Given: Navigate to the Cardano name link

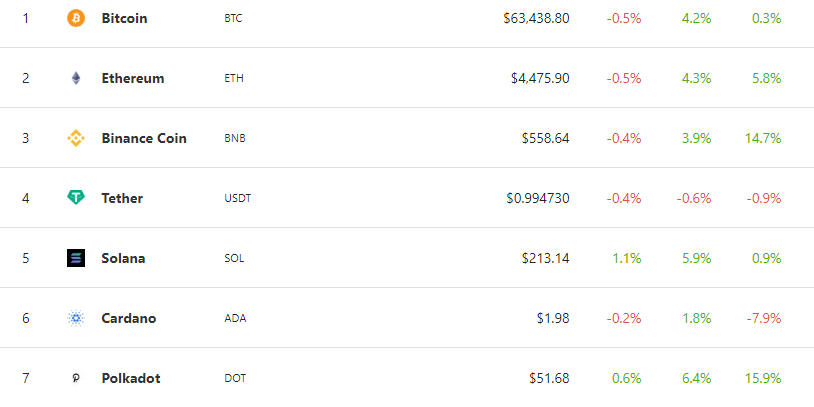Looking at the screenshot, I should (129, 318).
